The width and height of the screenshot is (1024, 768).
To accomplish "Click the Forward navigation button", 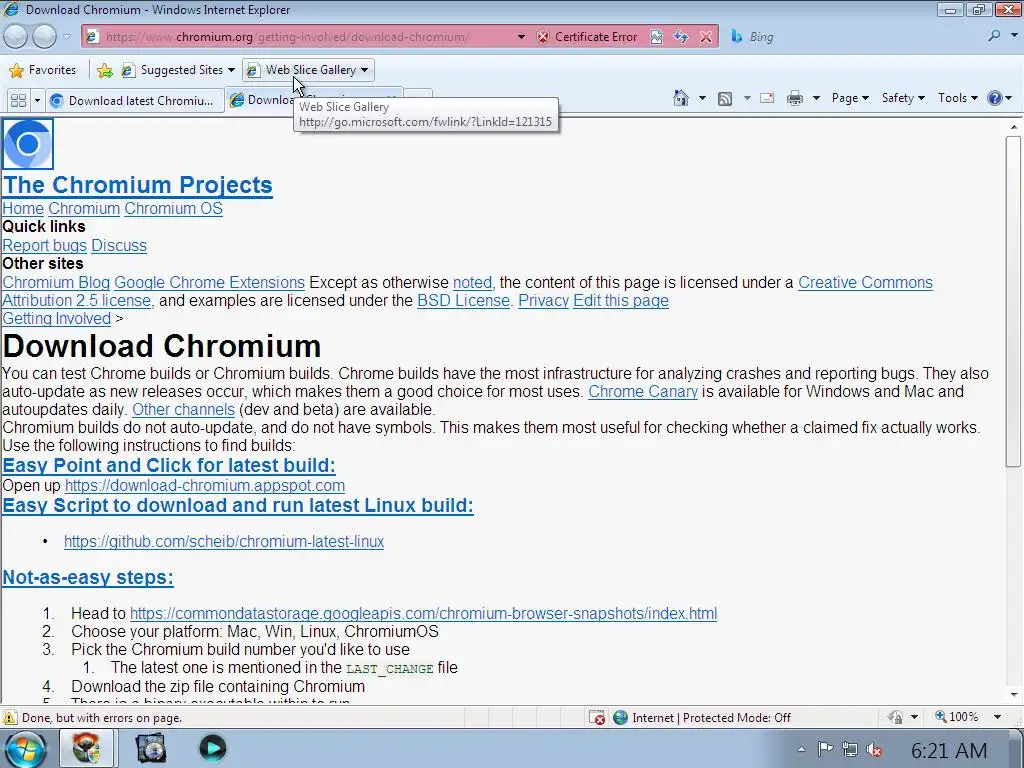I will (x=44, y=37).
